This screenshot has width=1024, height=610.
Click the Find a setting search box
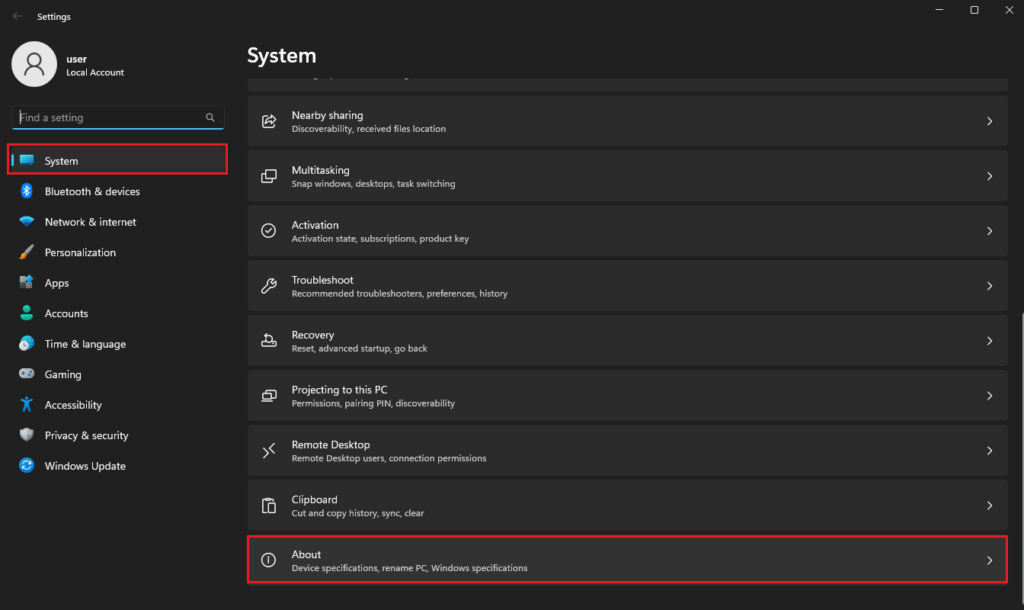(110, 117)
